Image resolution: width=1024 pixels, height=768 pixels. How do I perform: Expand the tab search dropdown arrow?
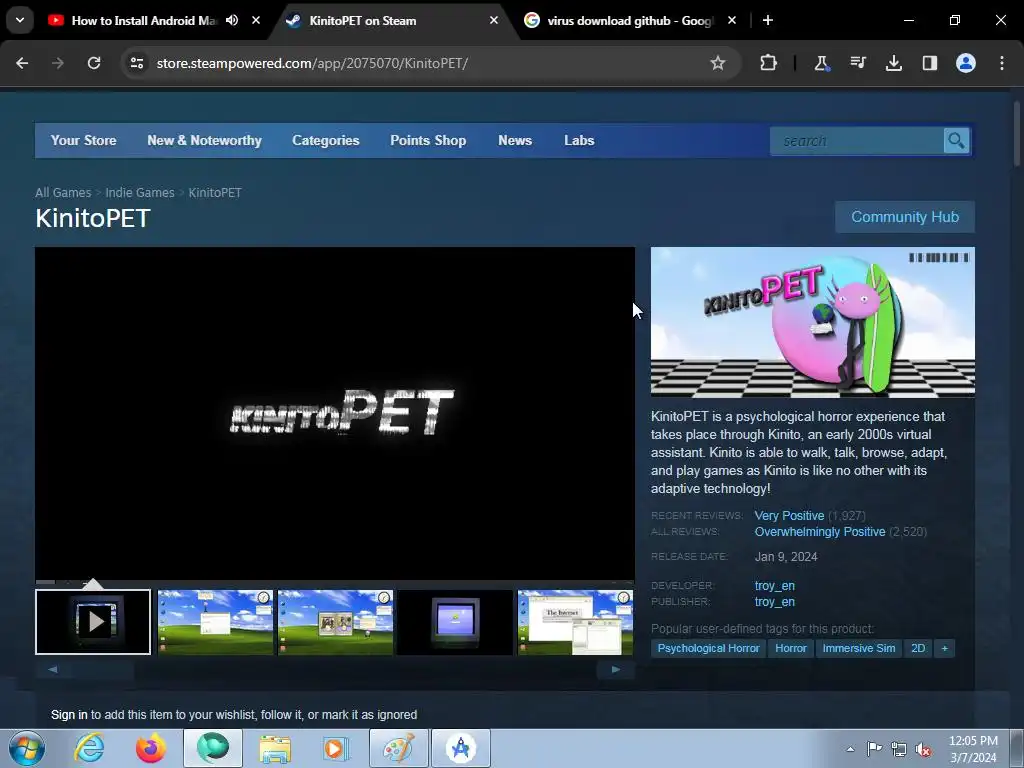pyautogui.click(x=20, y=20)
